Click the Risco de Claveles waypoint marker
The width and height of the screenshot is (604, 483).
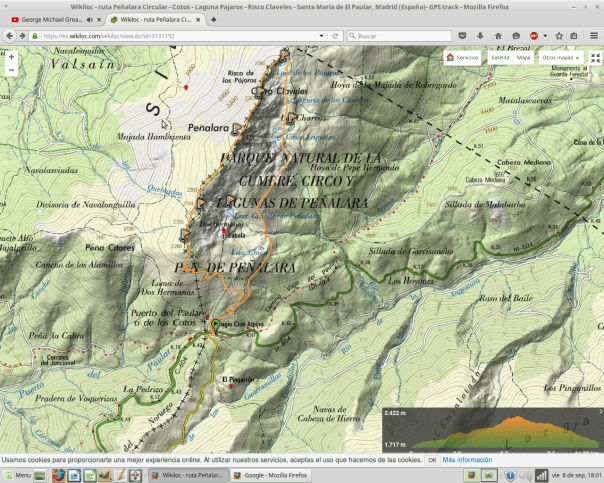pyautogui.click(x=257, y=92)
